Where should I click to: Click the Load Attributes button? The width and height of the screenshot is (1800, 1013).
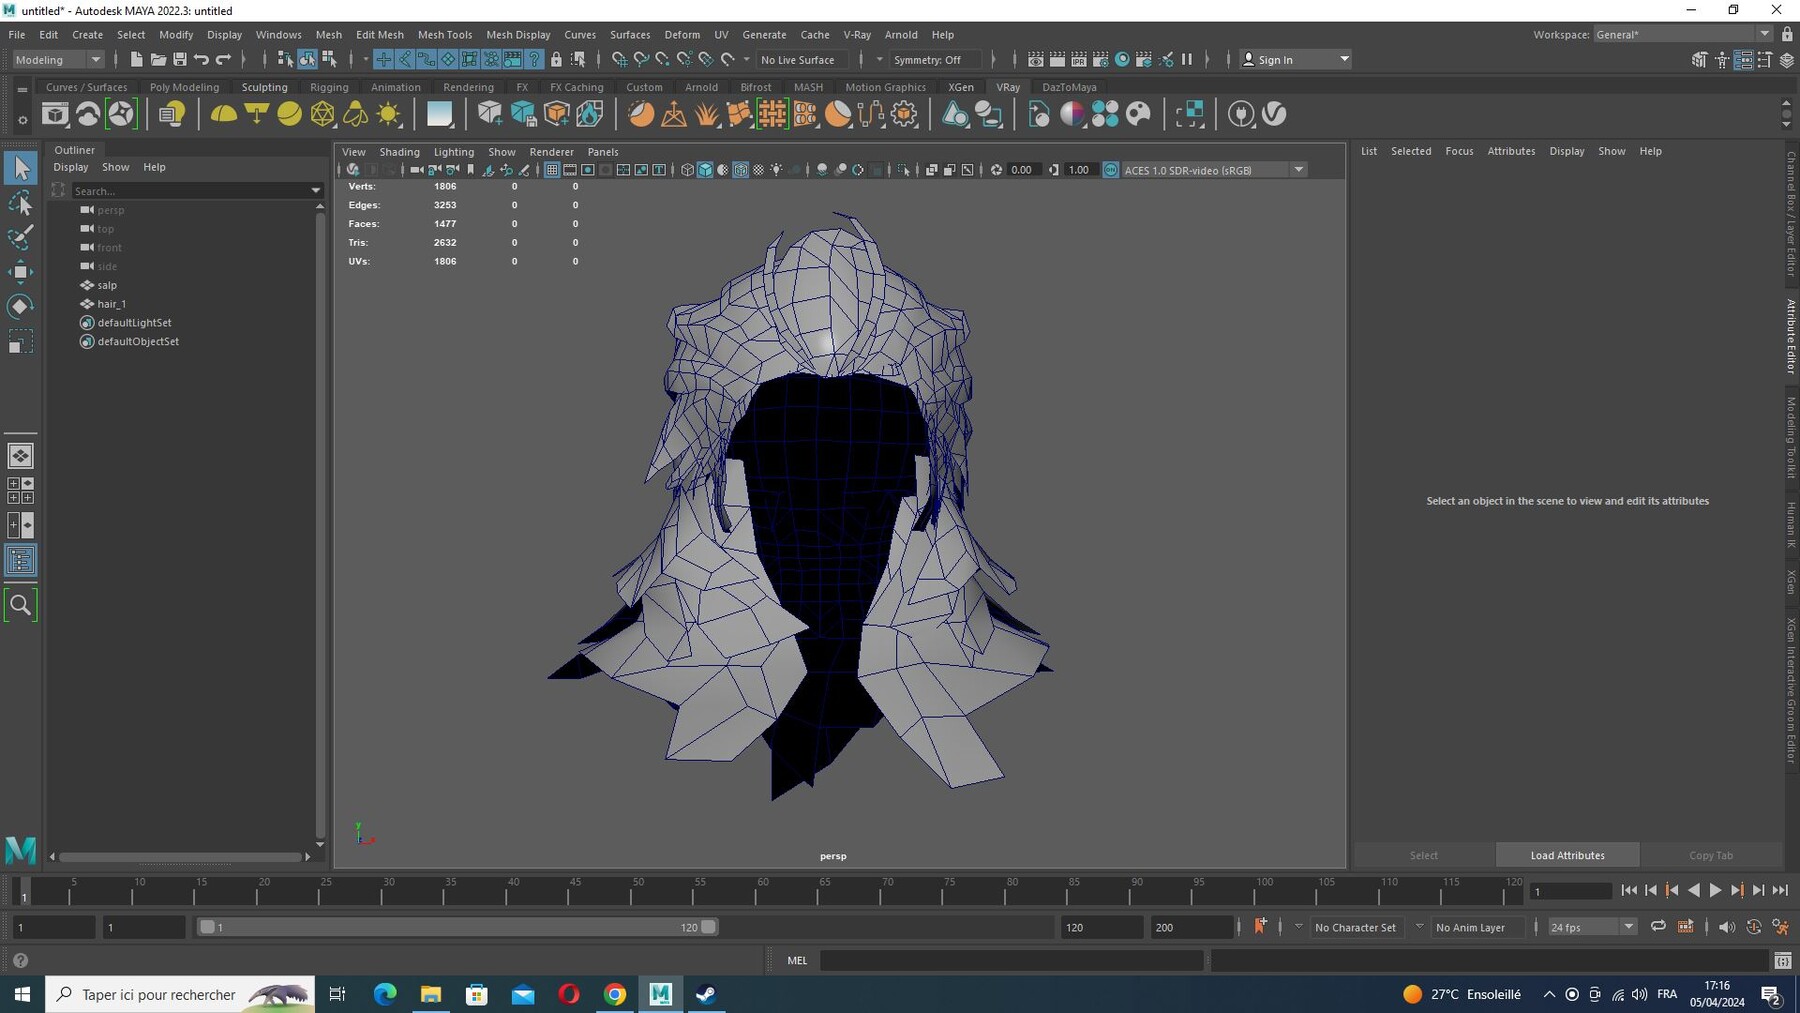click(1567, 855)
